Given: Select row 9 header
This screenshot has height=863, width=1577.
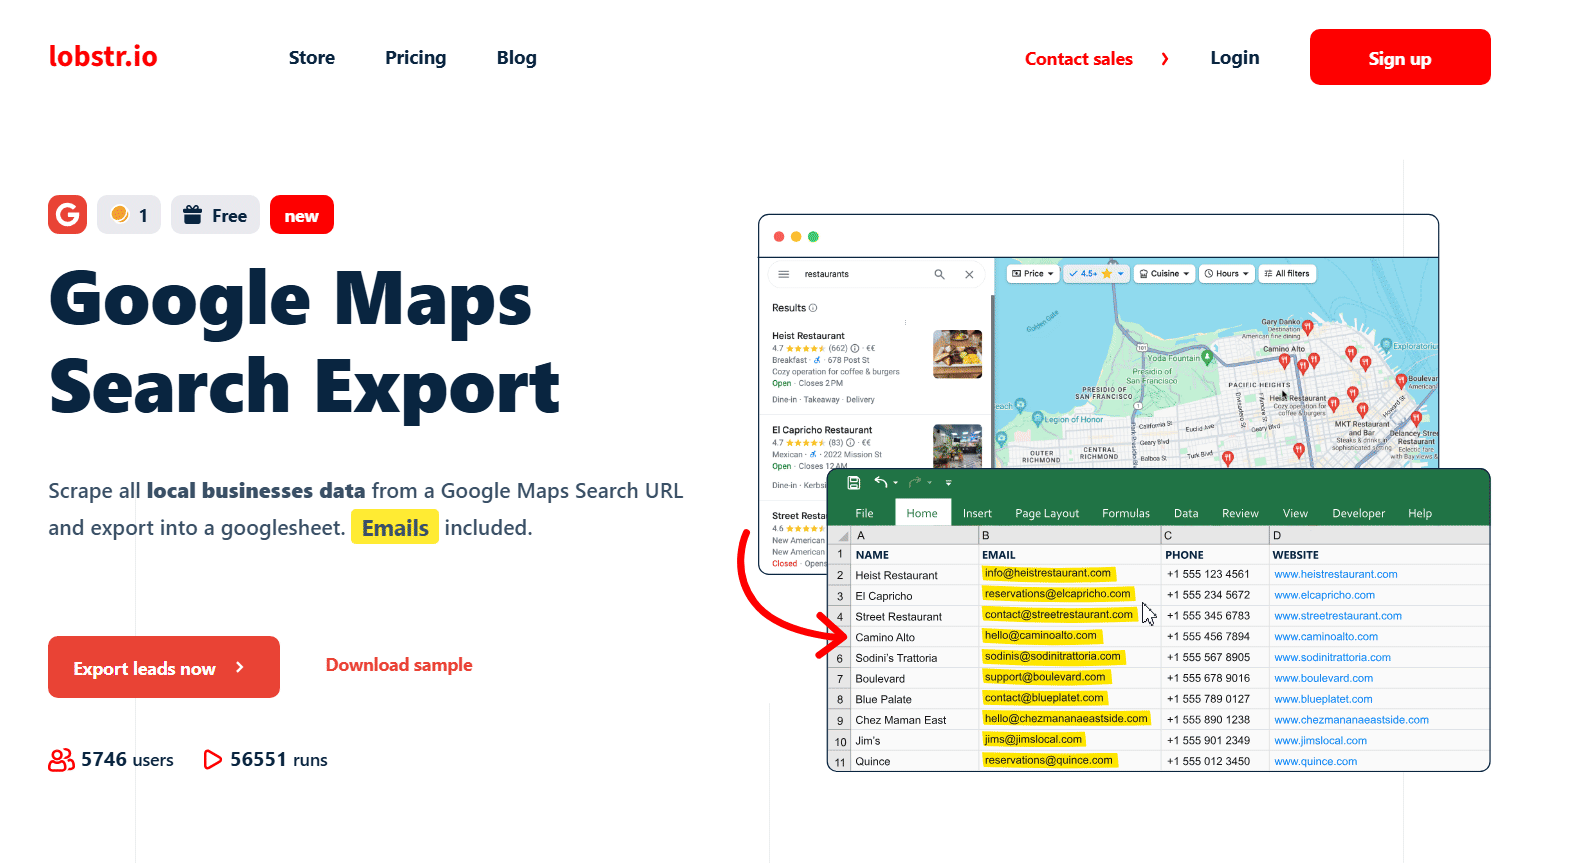Looking at the screenshot, I should coord(840,720).
